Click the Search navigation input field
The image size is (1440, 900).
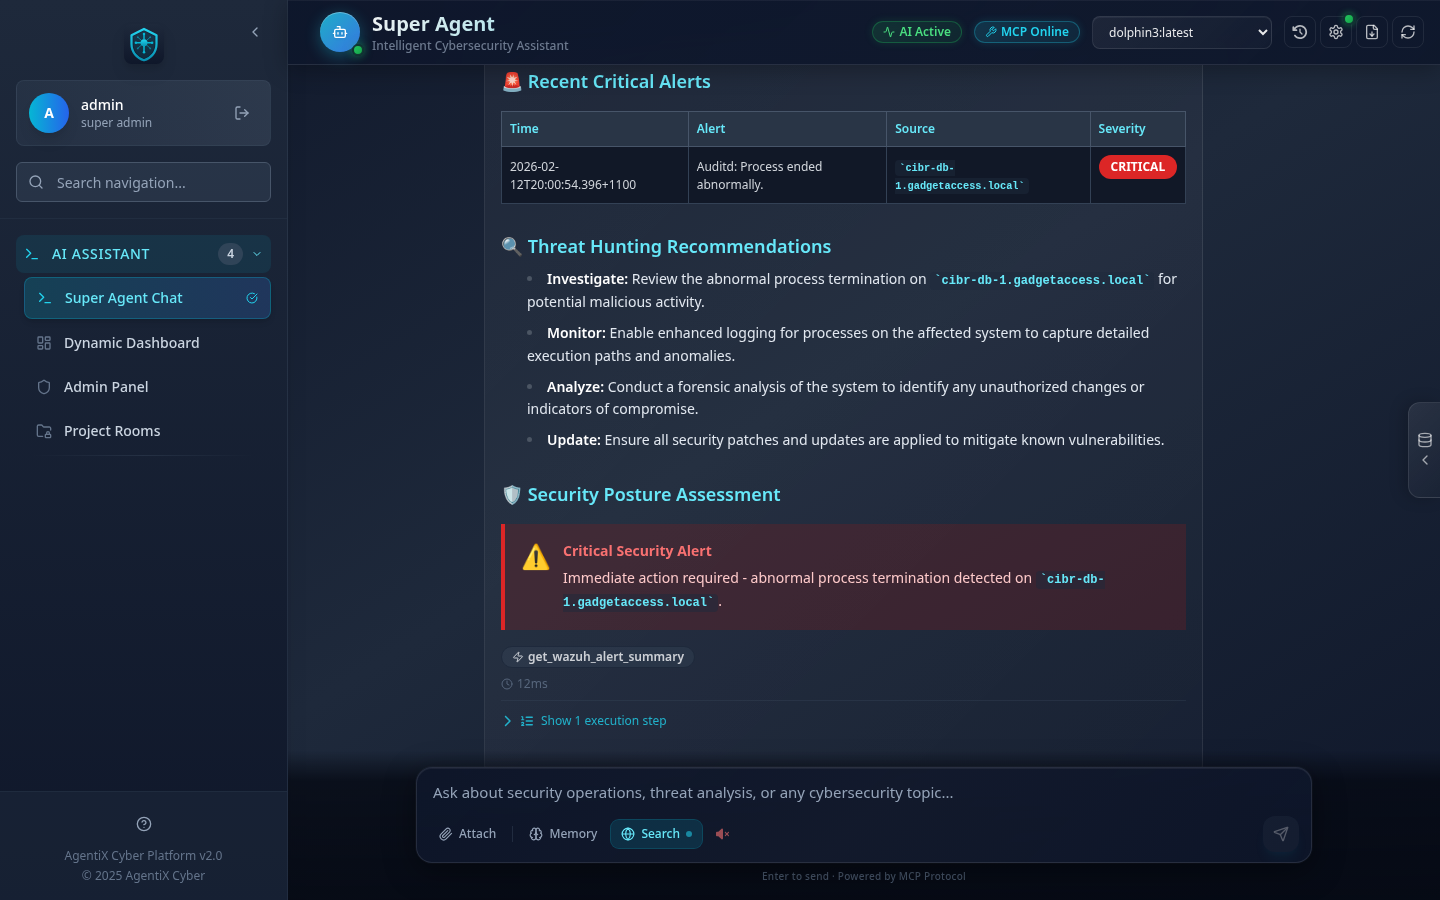(x=143, y=182)
